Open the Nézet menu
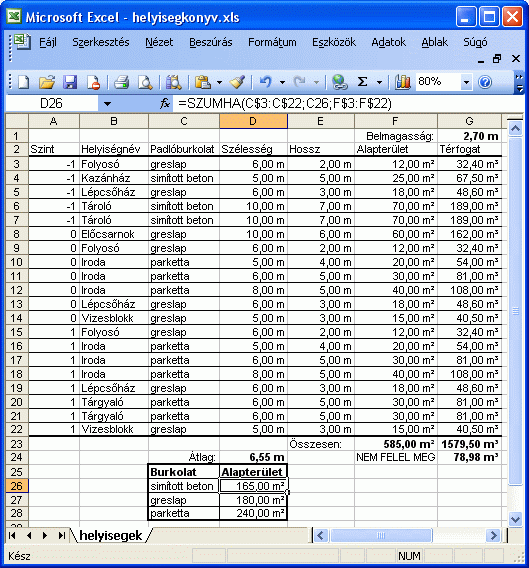Screen dimensions: 529x568 (x=159, y=42)
